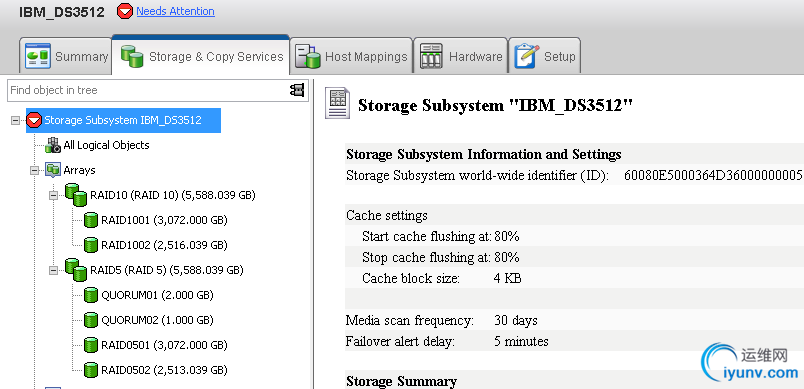
Task: Collapse the Arrays tree node
Action: [34, 170]
